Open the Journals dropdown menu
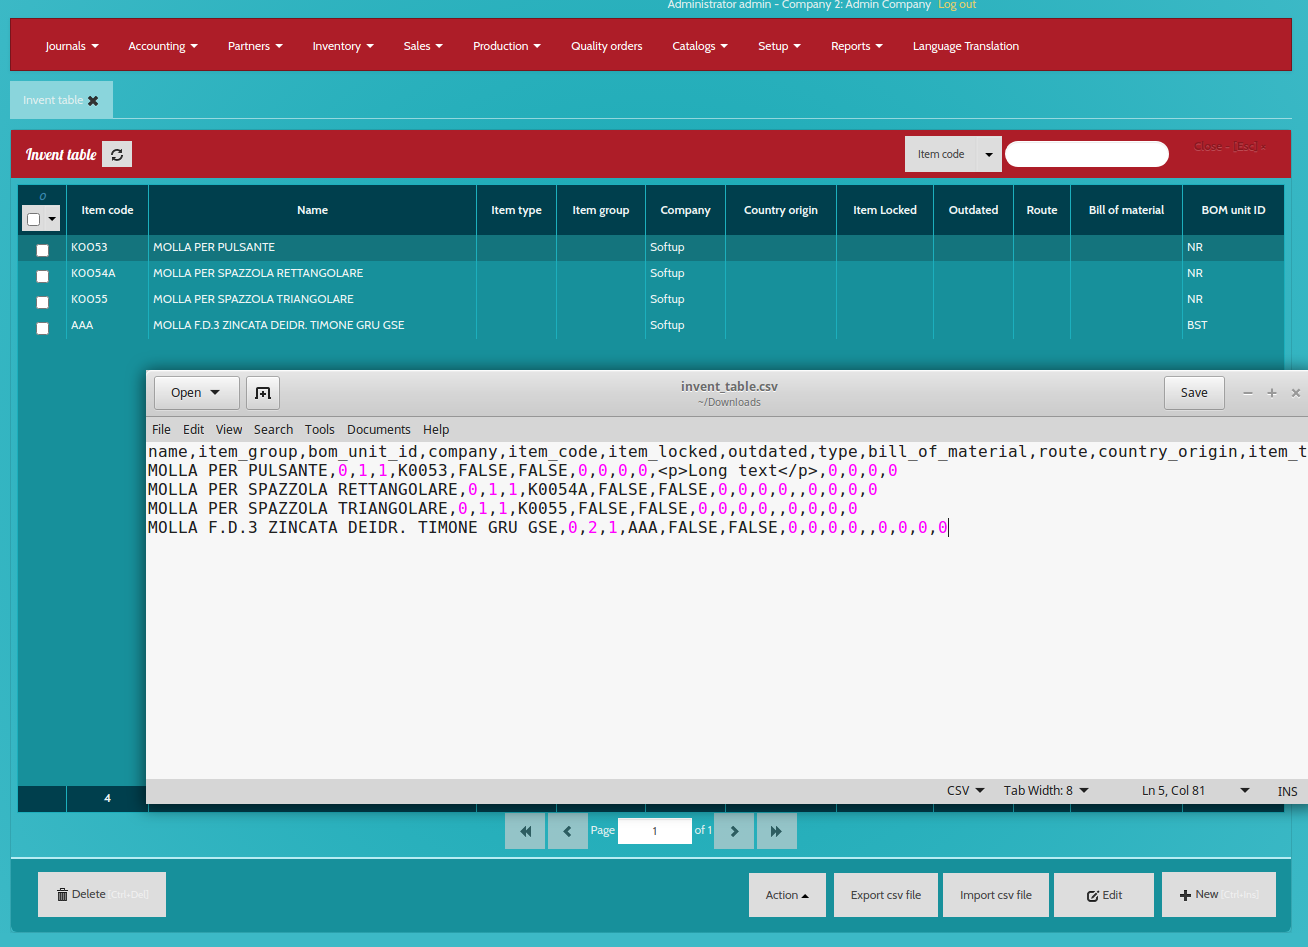The height and width of the screenshot is (947, 1308). (72, 46)
